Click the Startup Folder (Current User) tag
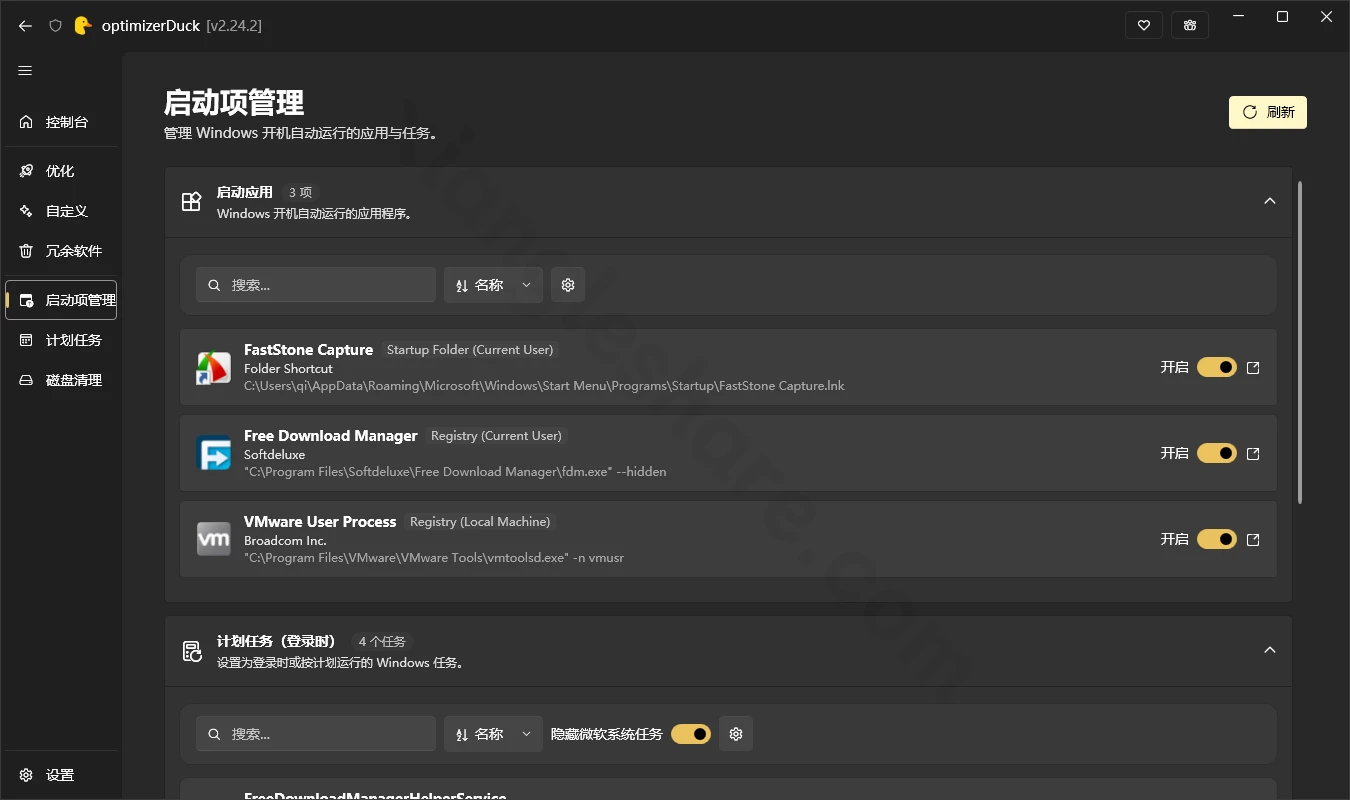The height and width of the screenshot is (800, 1350). (470, 350)
